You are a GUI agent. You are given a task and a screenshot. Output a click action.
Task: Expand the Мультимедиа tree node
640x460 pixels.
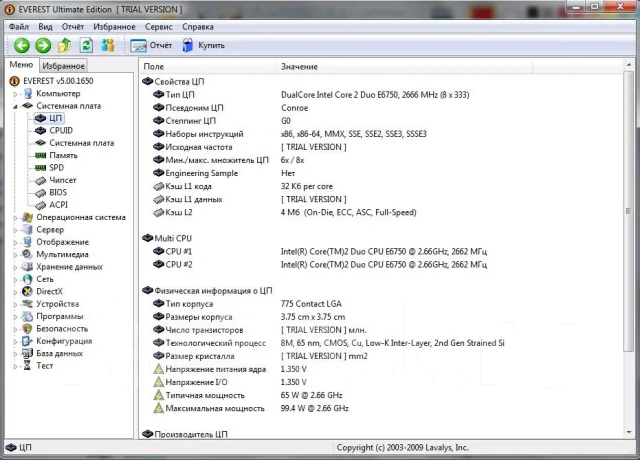[x=15, y=254]
